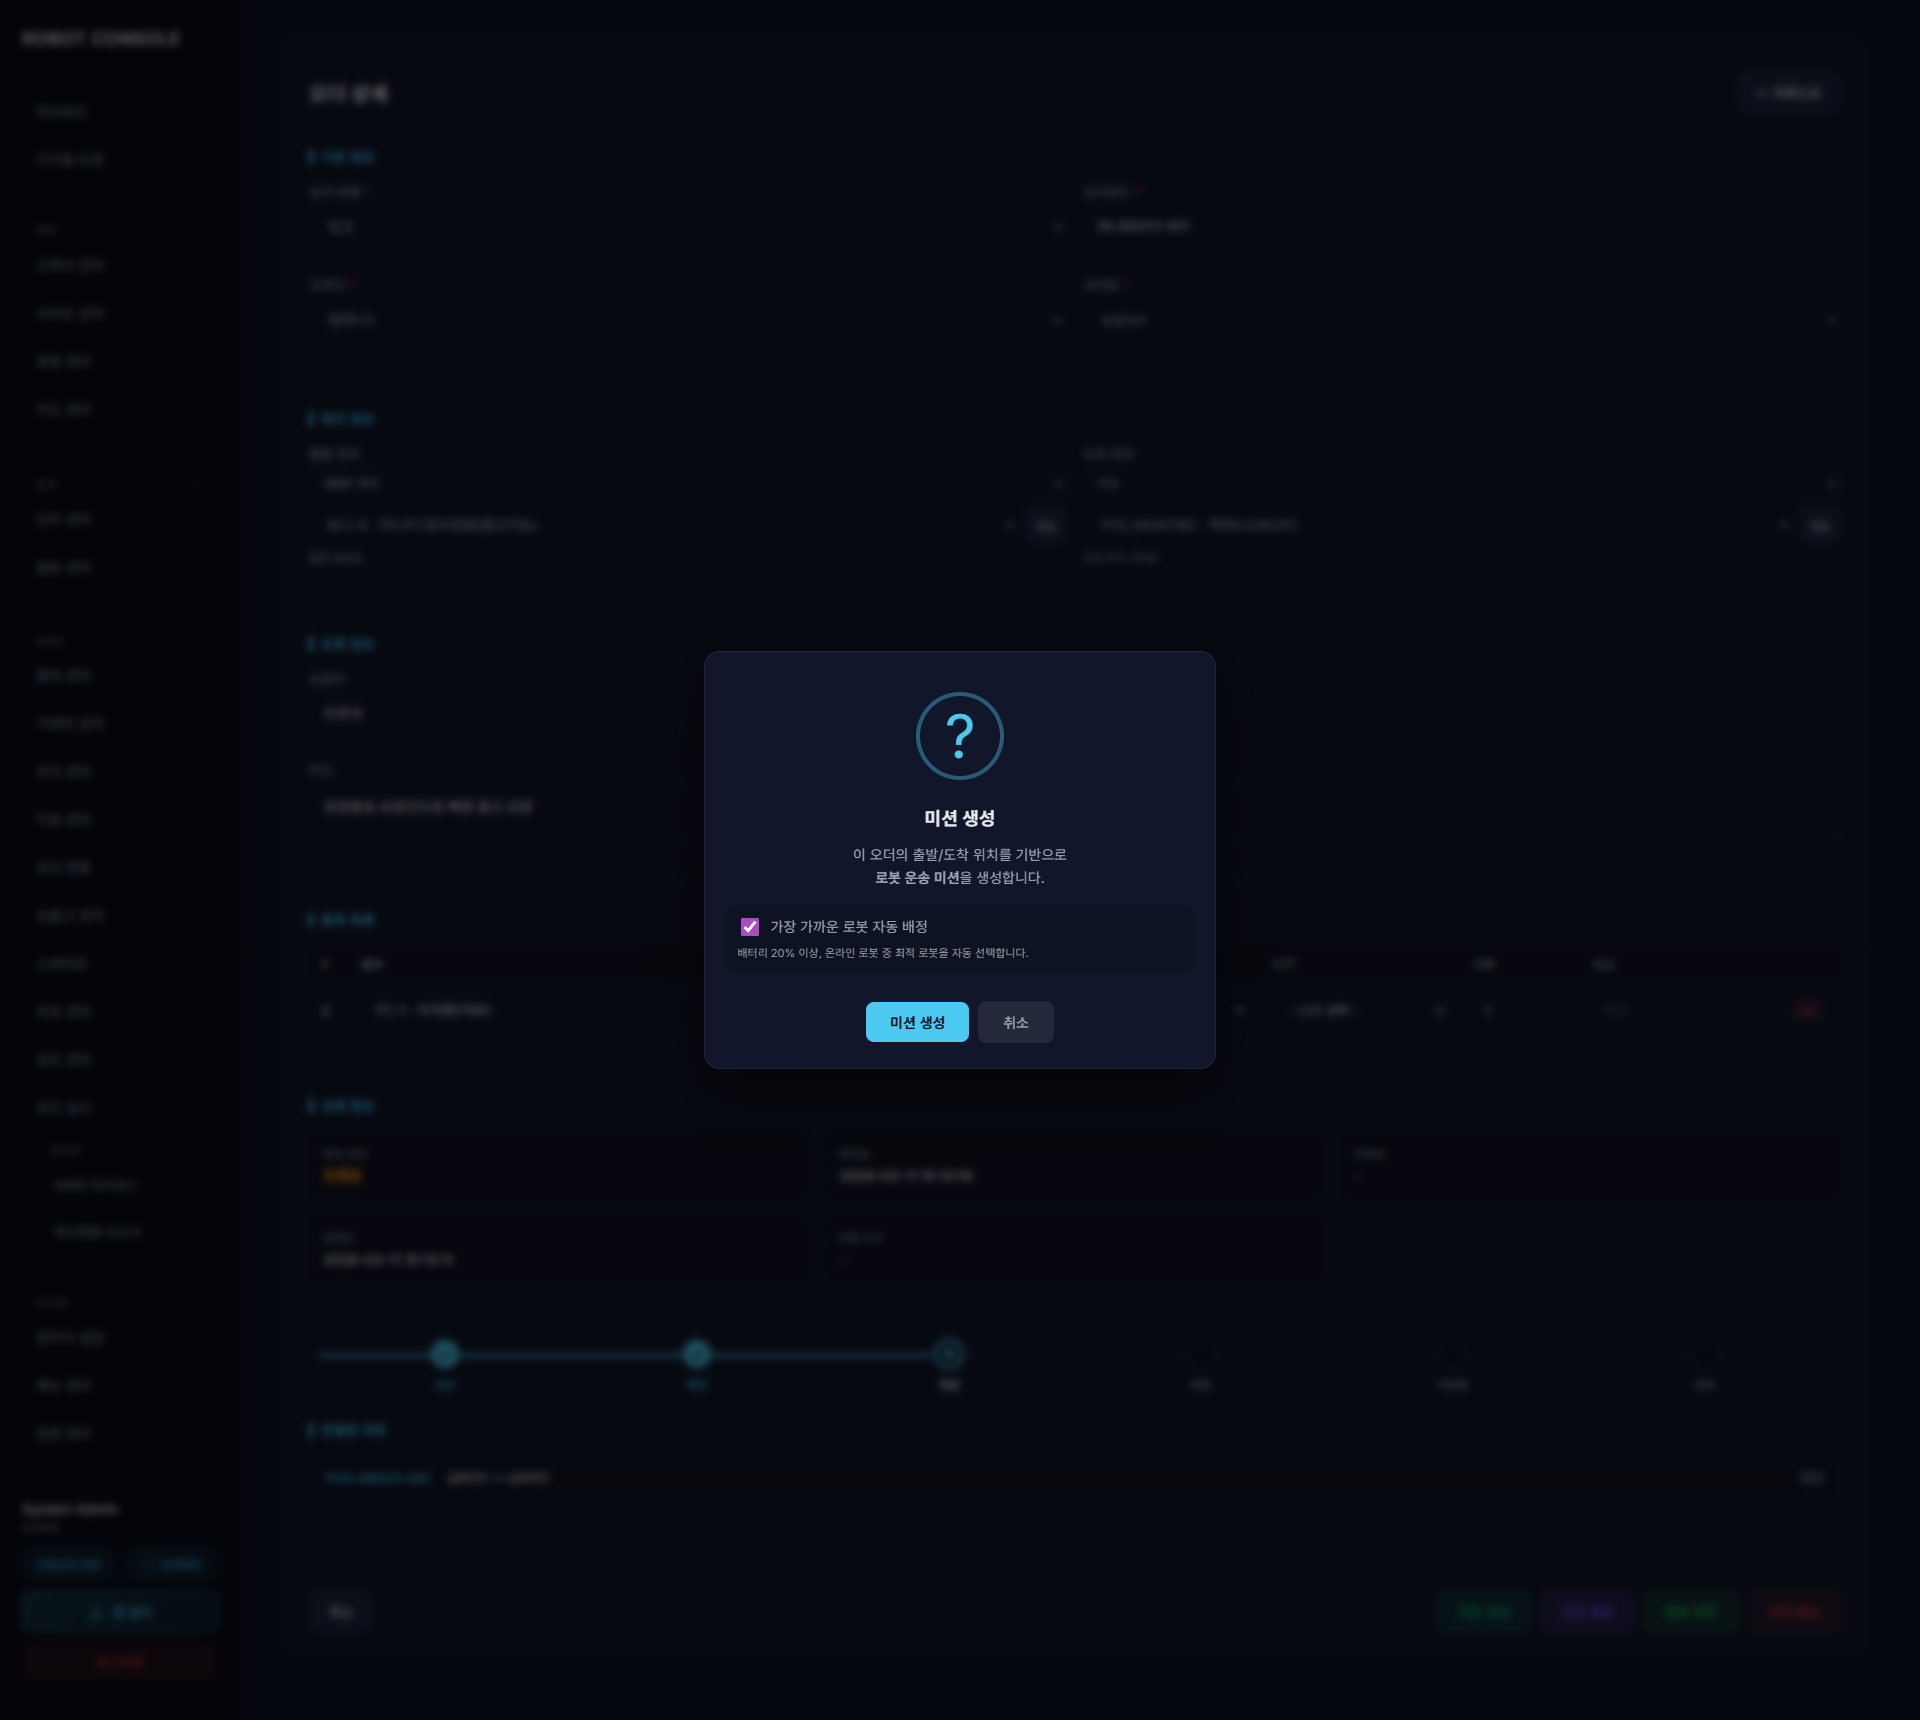The height and width of the screenshot is (1720, 1920).
Task: Click the first completed step circle on the timeline
Action: coord(445,1354)
